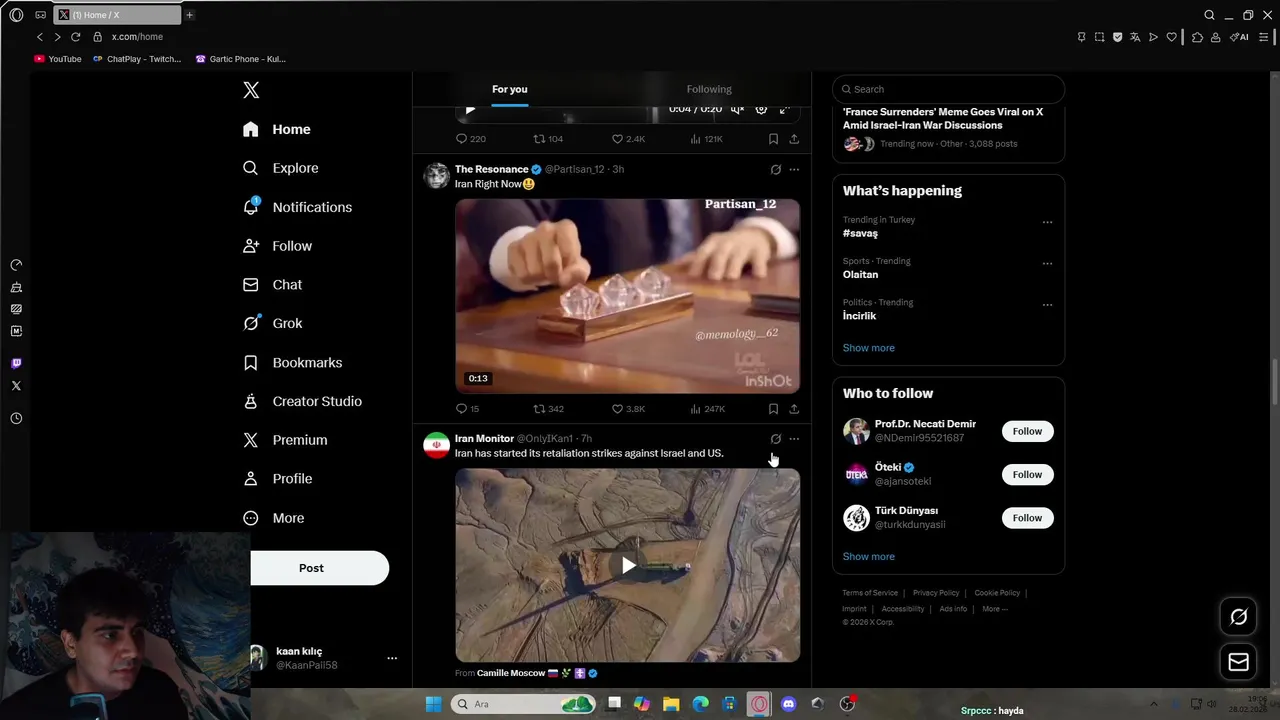1280x720 pixels.
Task: Open the Windows Start menu
Action: [433, 704]
